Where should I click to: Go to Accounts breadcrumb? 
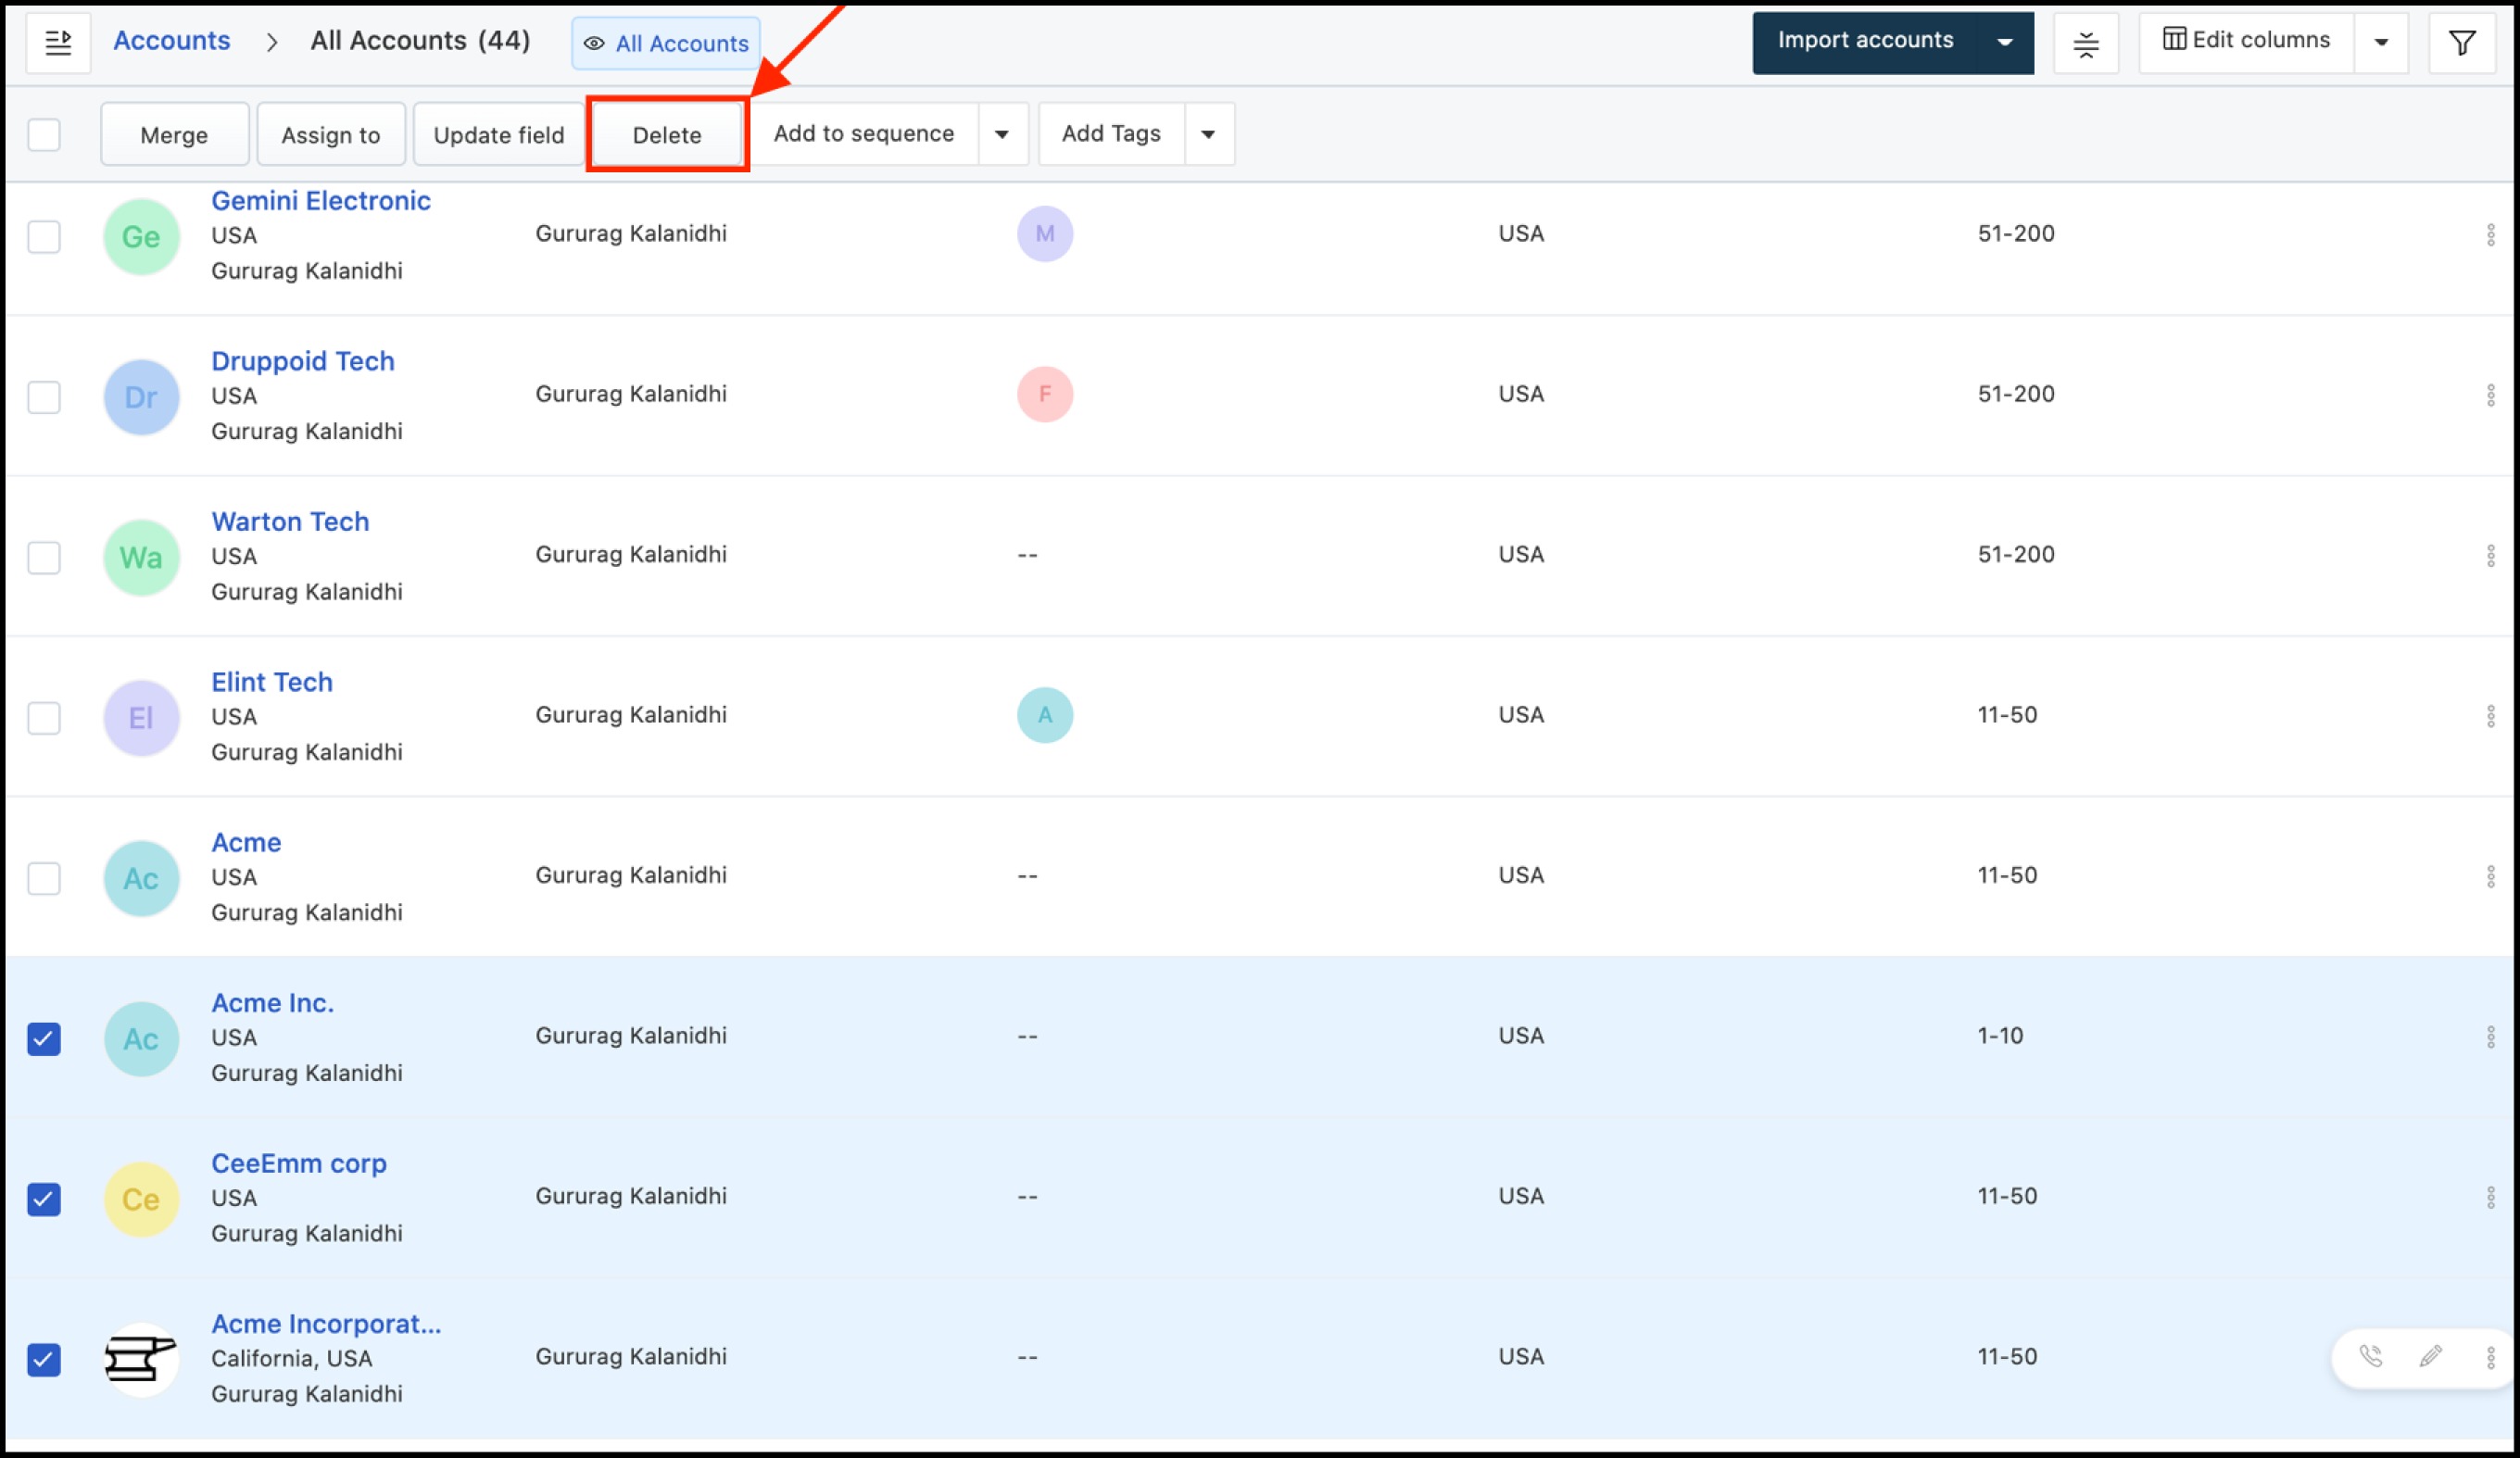[171, 41]
